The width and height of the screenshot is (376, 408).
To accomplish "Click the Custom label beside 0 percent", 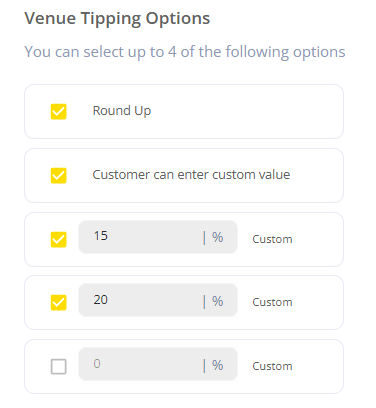I will tap(272, 366).
